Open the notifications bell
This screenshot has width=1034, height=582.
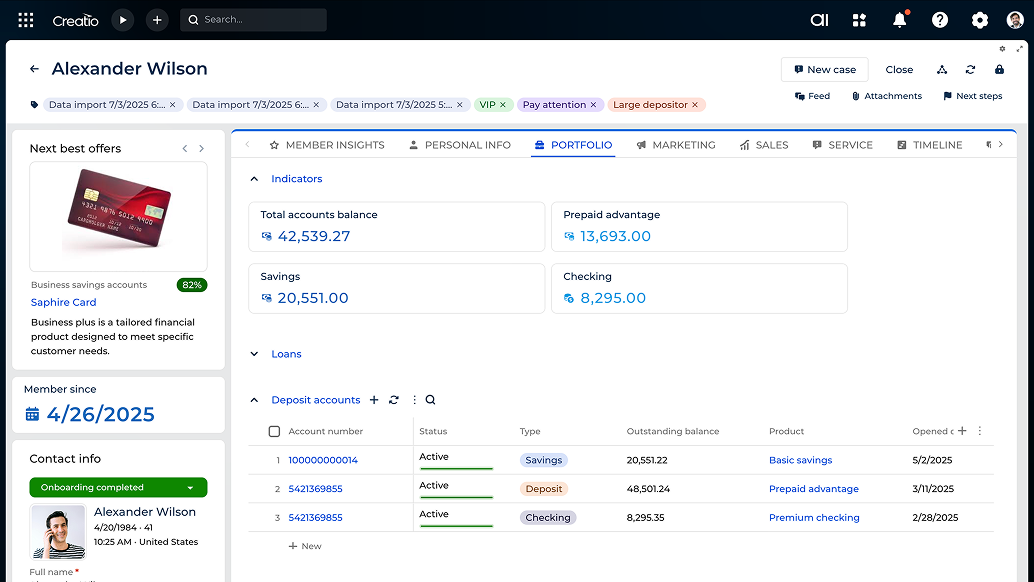point(900,20)
